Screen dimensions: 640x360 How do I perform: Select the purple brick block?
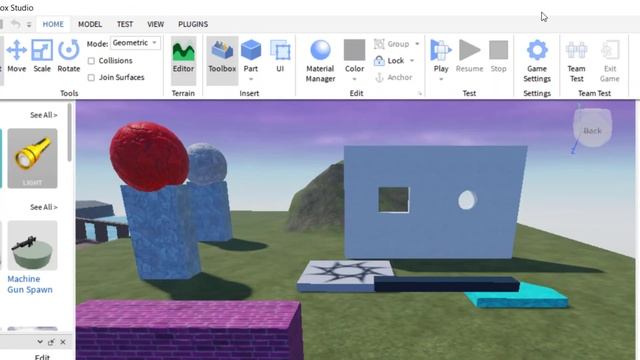tap(188, 330)
